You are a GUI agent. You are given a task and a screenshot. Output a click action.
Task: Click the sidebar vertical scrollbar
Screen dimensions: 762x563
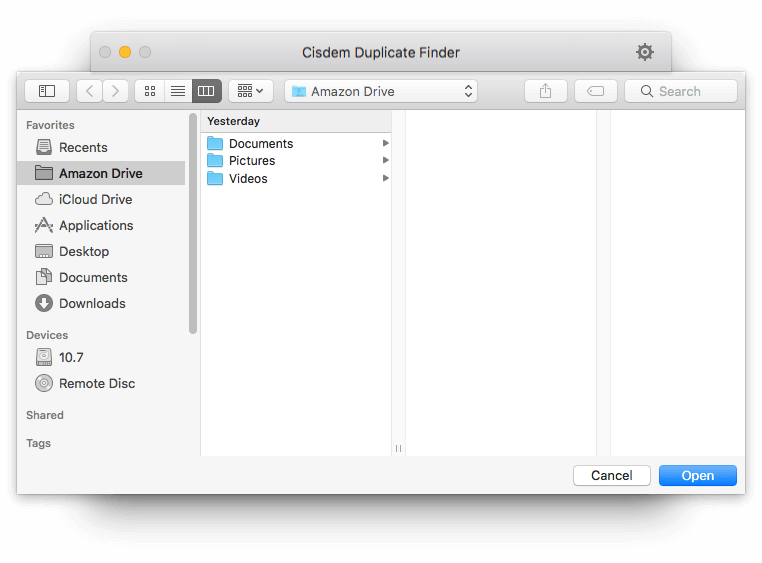(193, 223)
